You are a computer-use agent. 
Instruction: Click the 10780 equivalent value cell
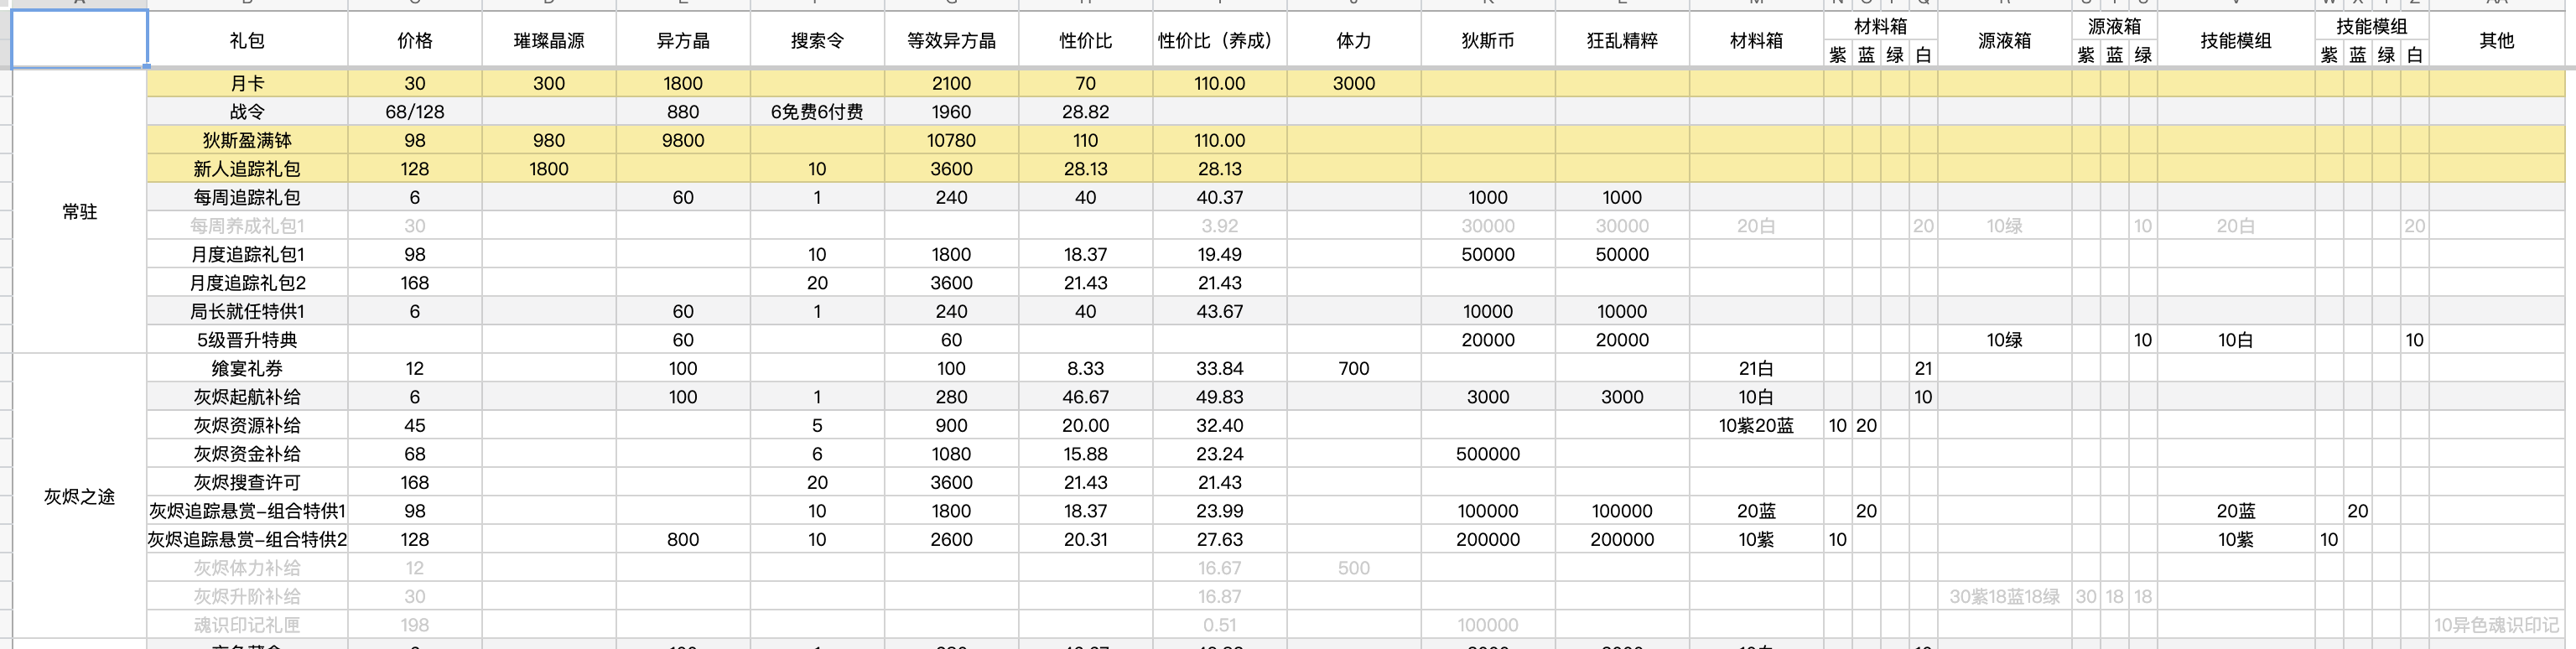pos(951,140)
